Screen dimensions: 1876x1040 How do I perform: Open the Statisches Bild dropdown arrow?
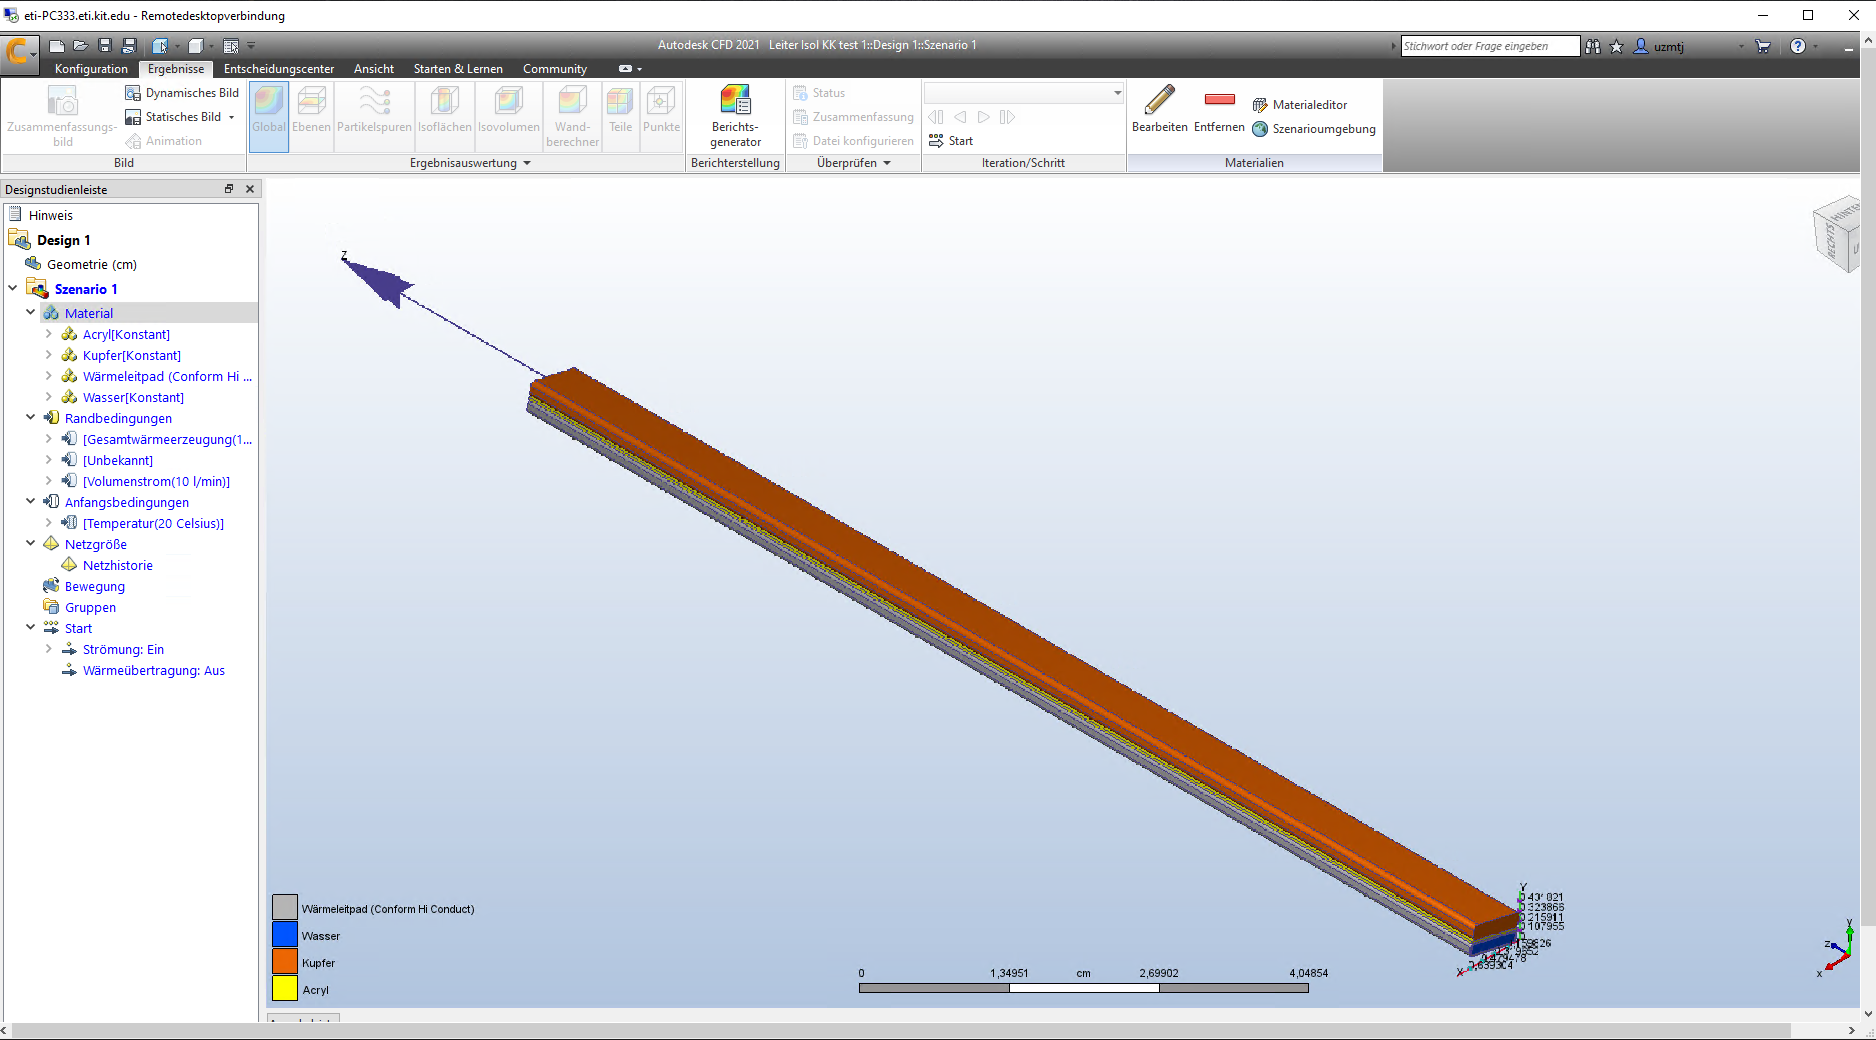click(x=230, y=116)
